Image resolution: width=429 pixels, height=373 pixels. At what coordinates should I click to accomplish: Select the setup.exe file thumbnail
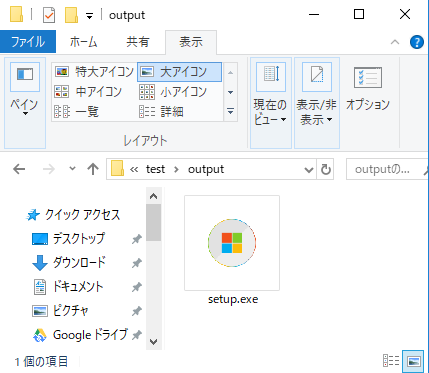pos(232,243)
